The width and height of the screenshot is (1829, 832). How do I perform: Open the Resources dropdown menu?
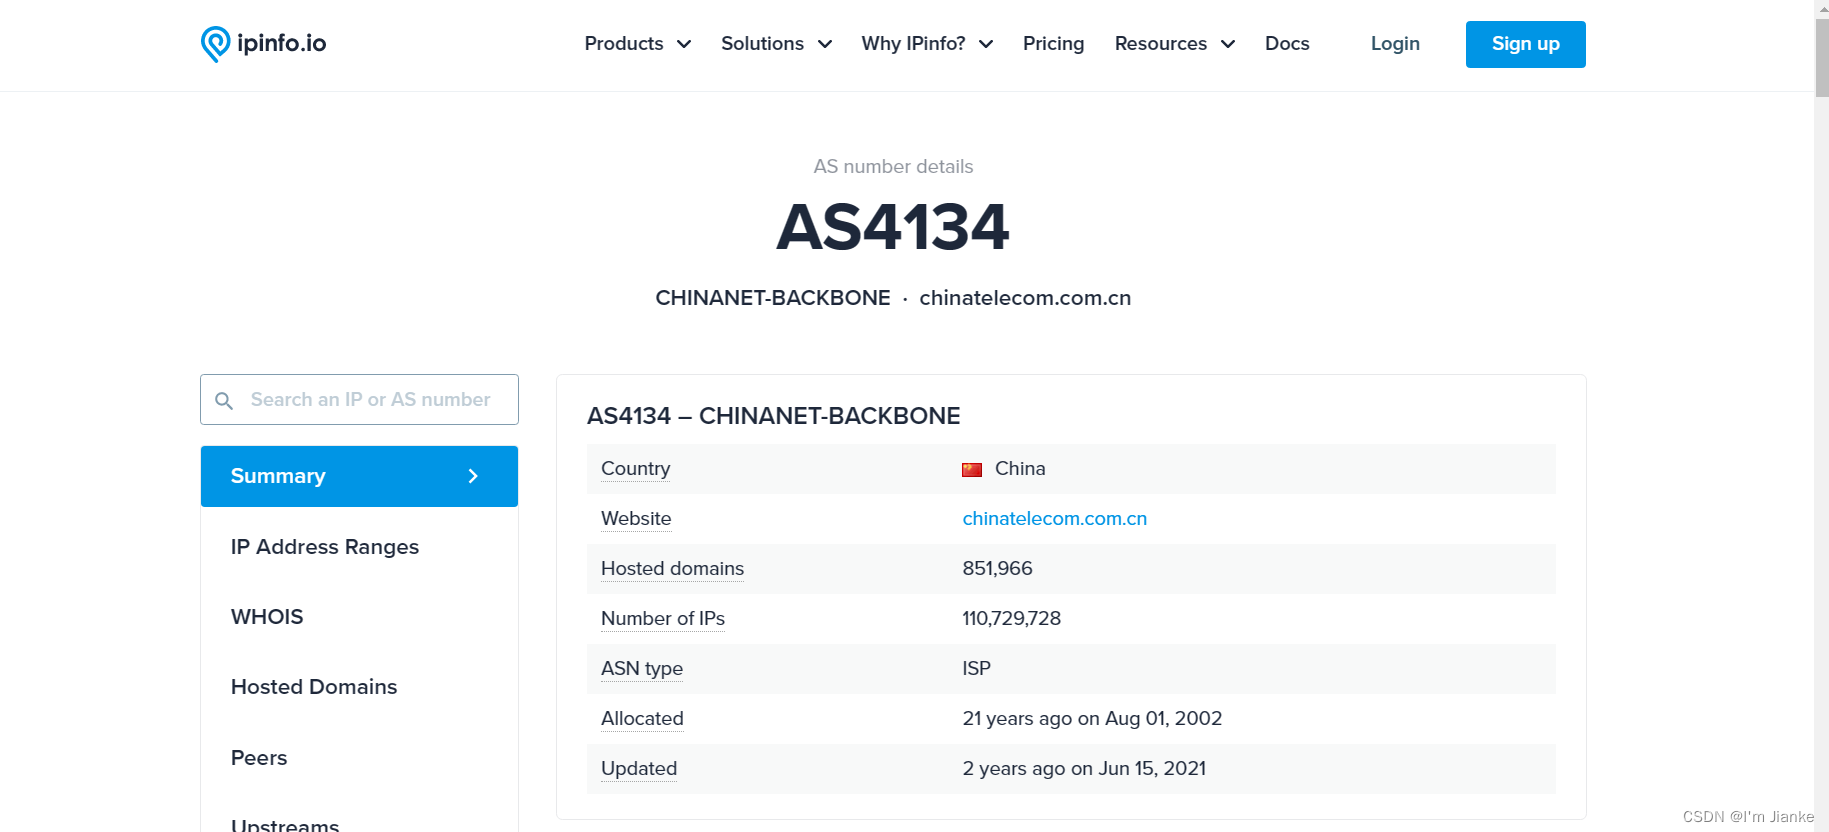click(x=1174, y=44)
